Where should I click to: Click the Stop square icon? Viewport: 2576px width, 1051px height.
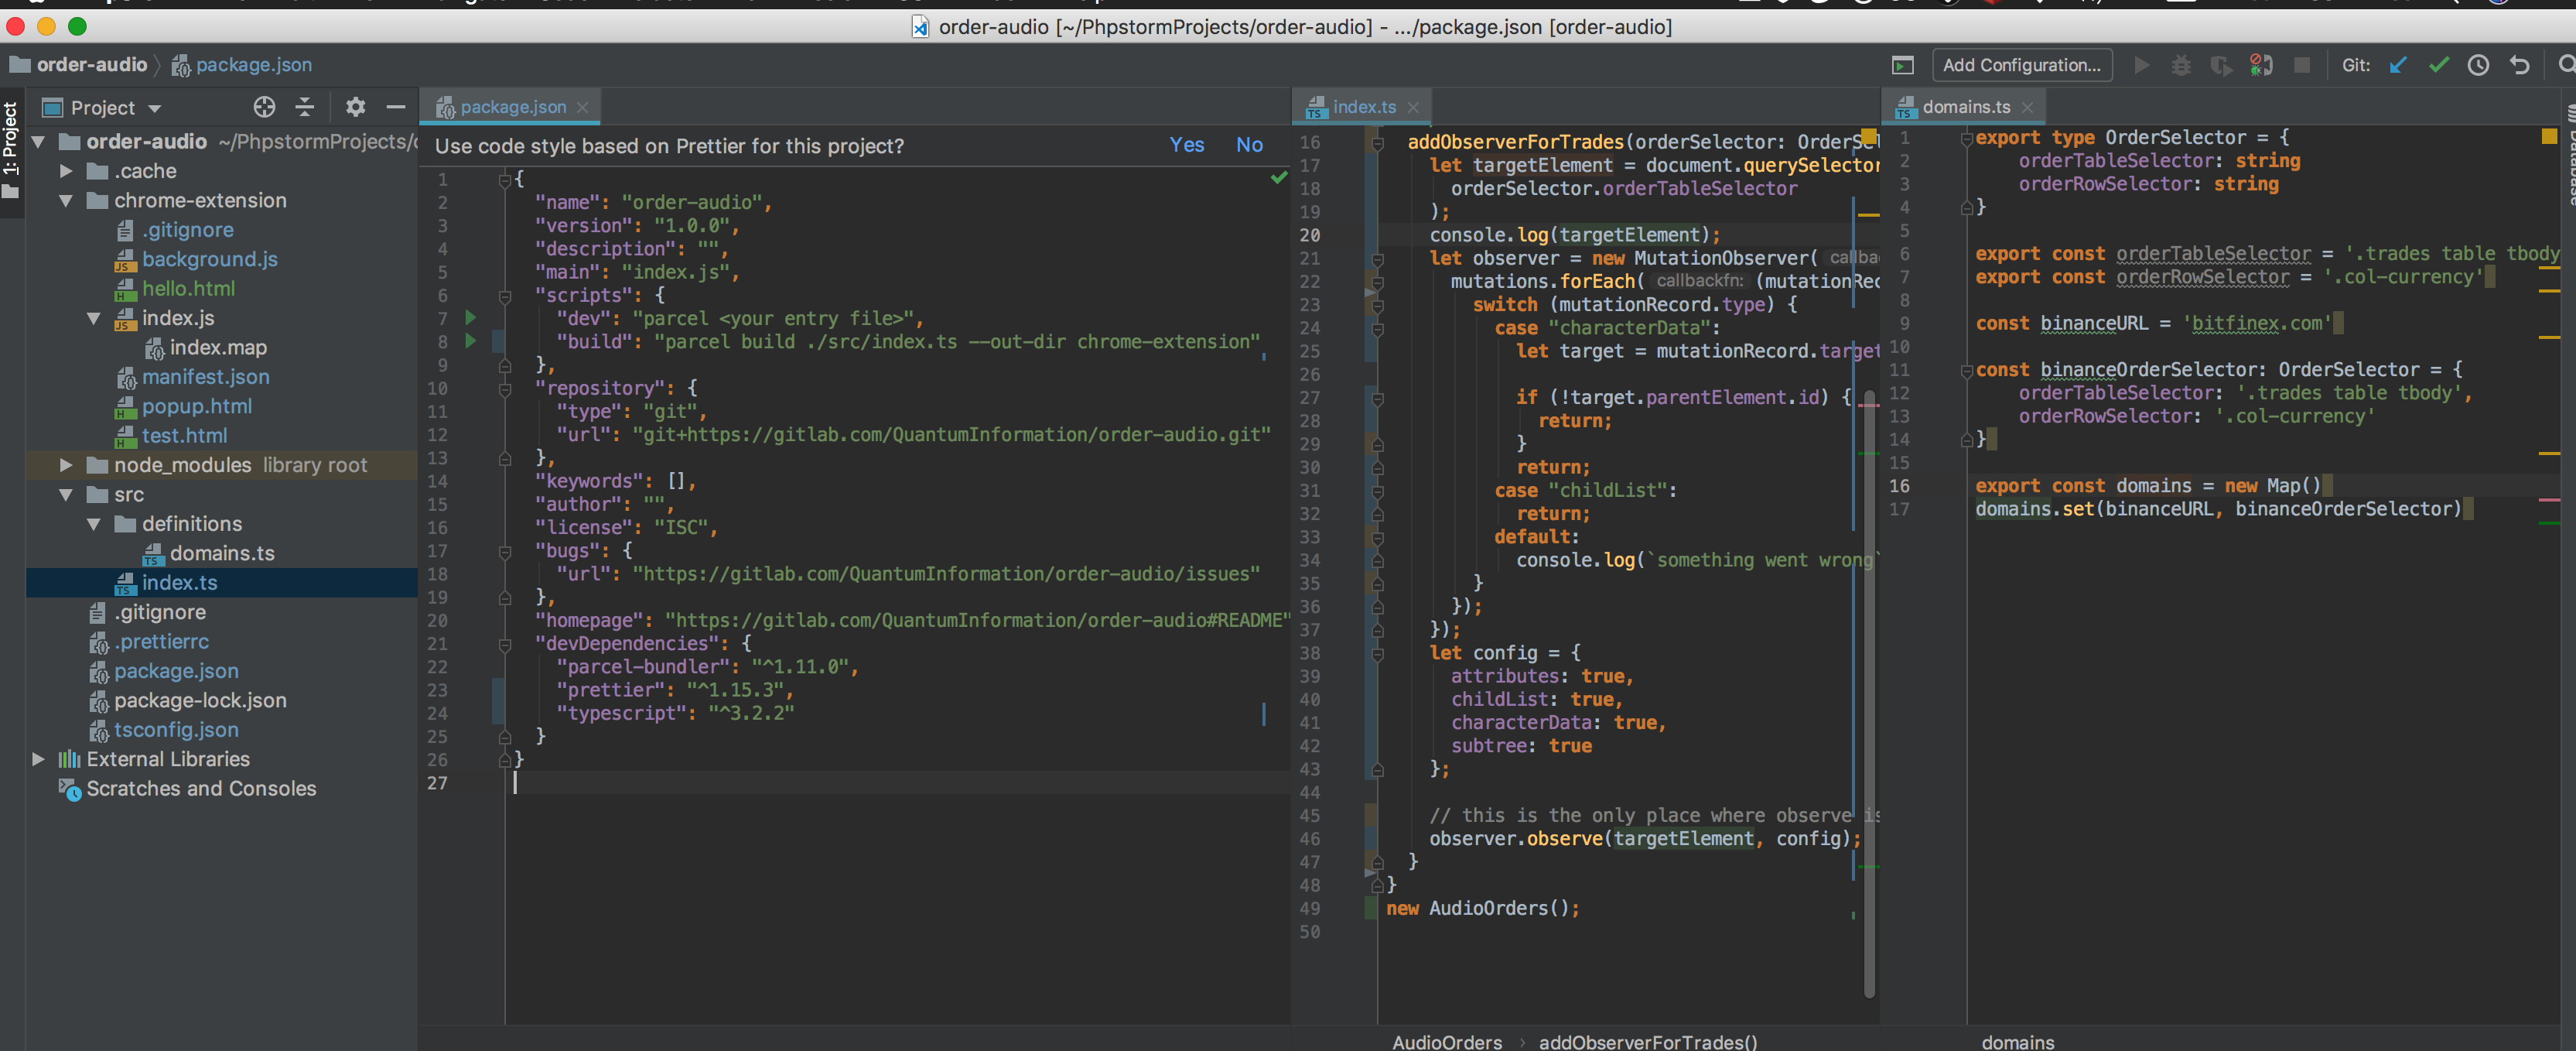pos(2301,65)
